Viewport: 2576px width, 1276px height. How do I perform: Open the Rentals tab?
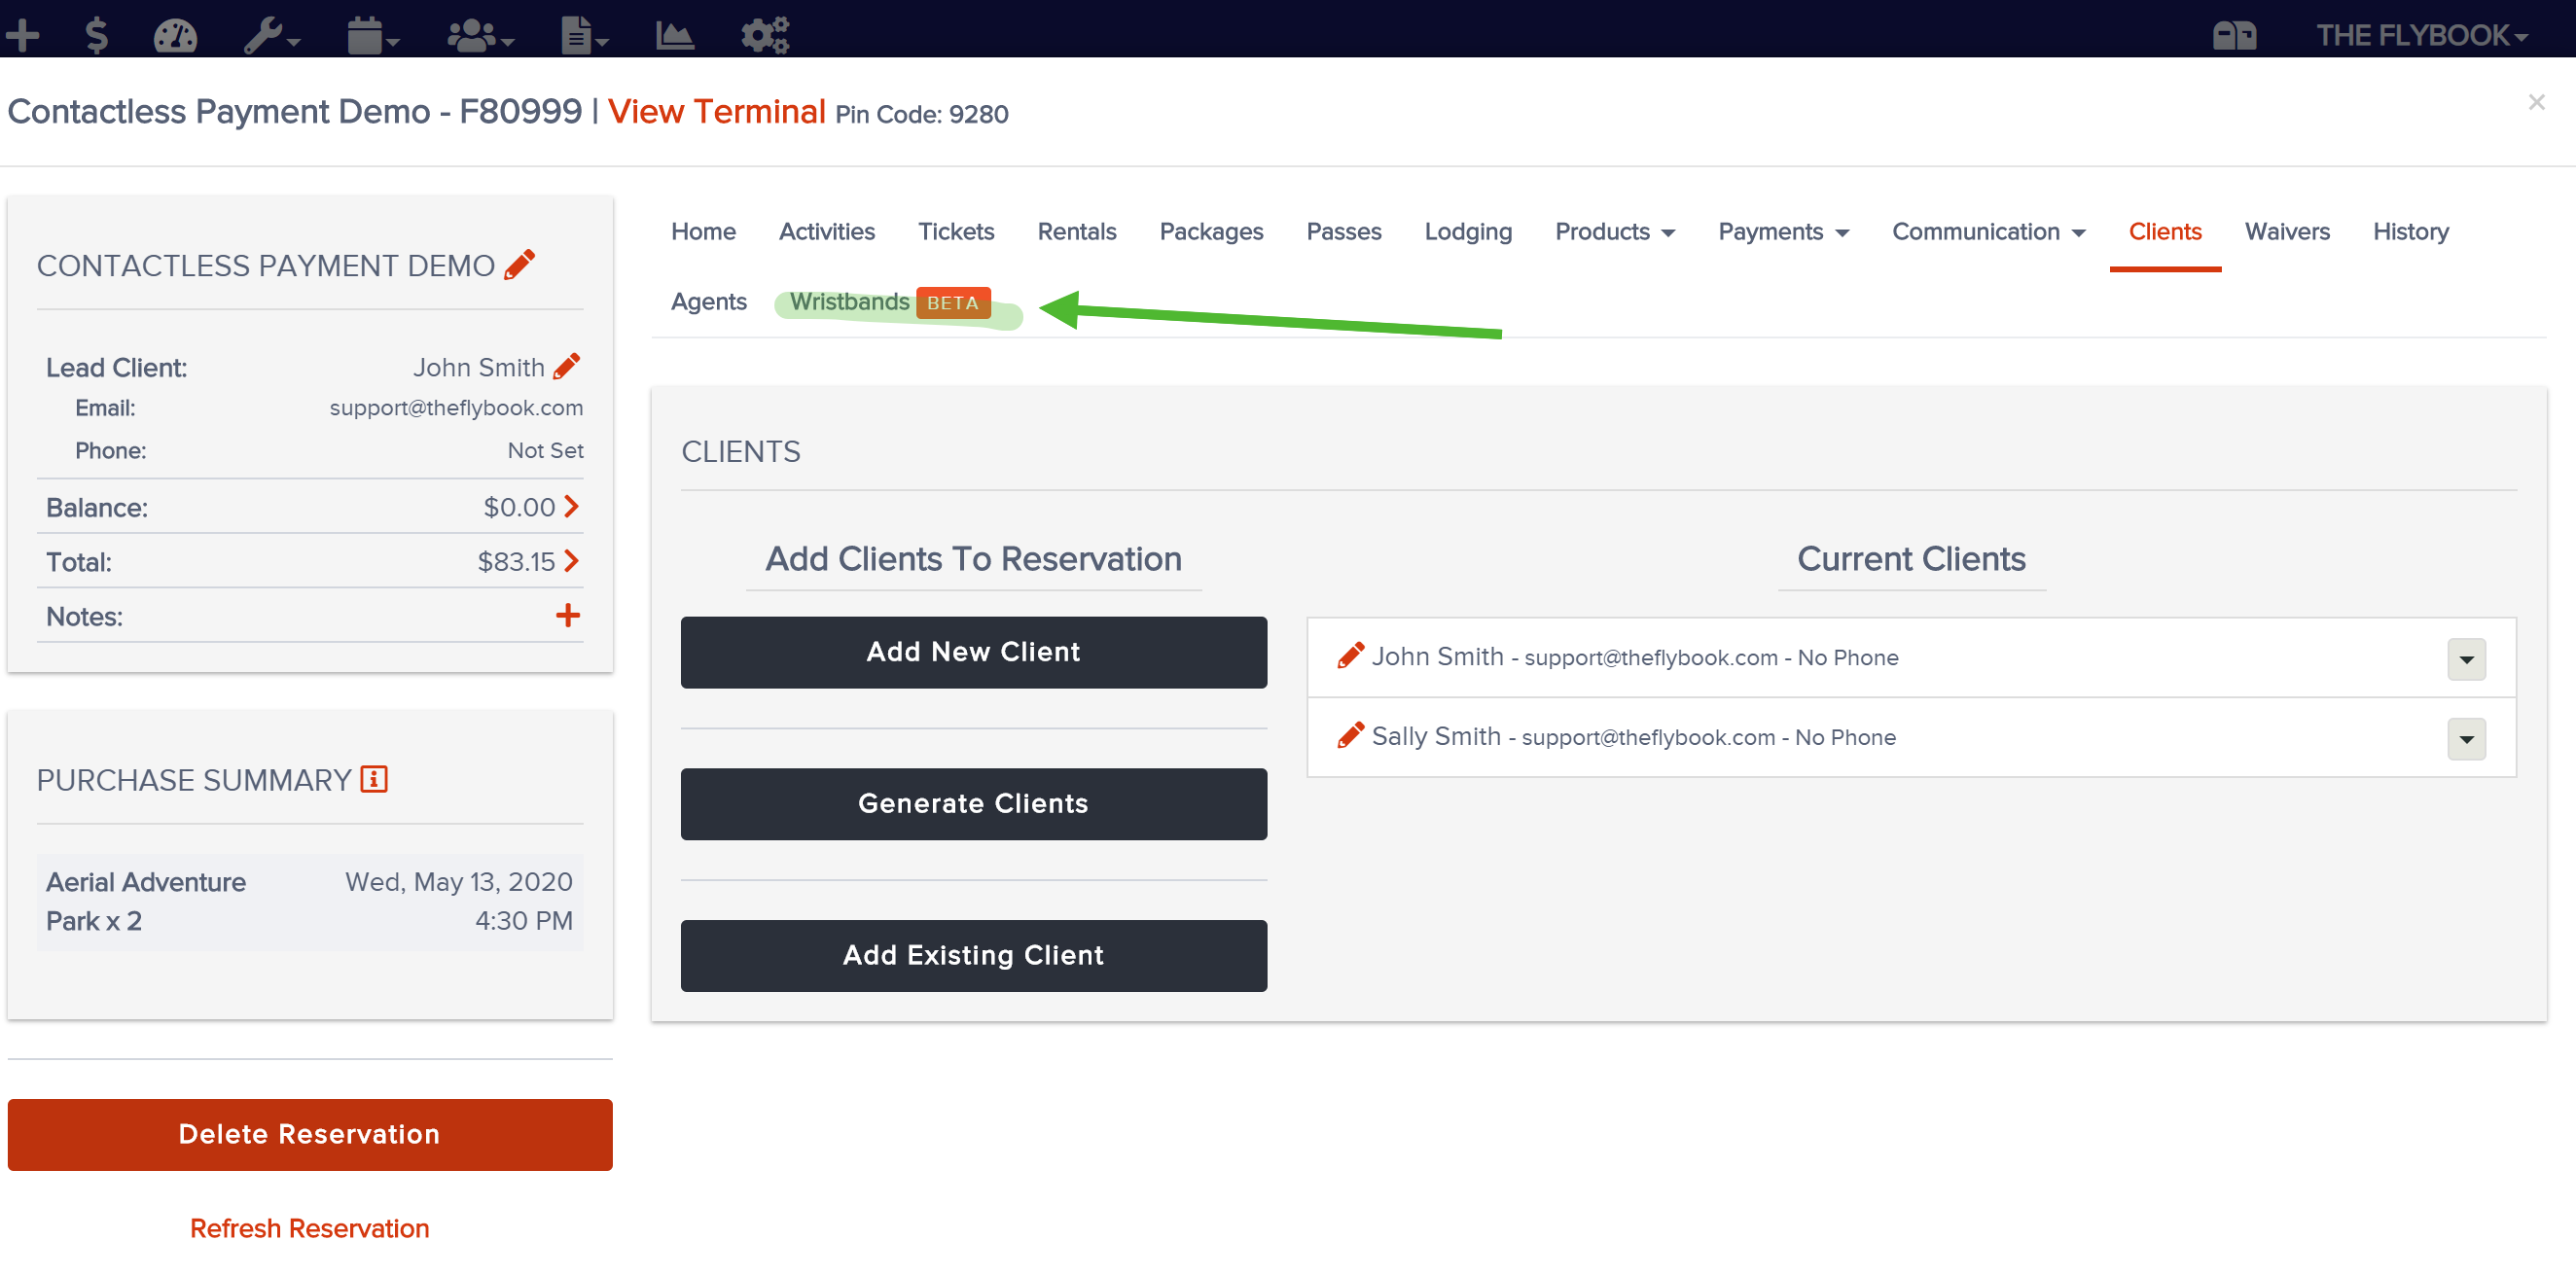(1077, 231)
